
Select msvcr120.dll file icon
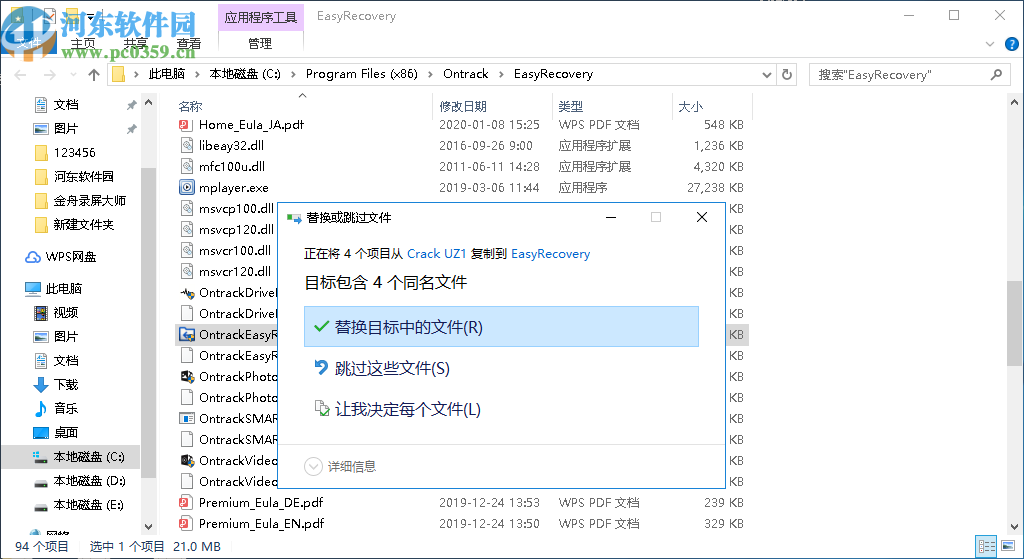[186, 271]
